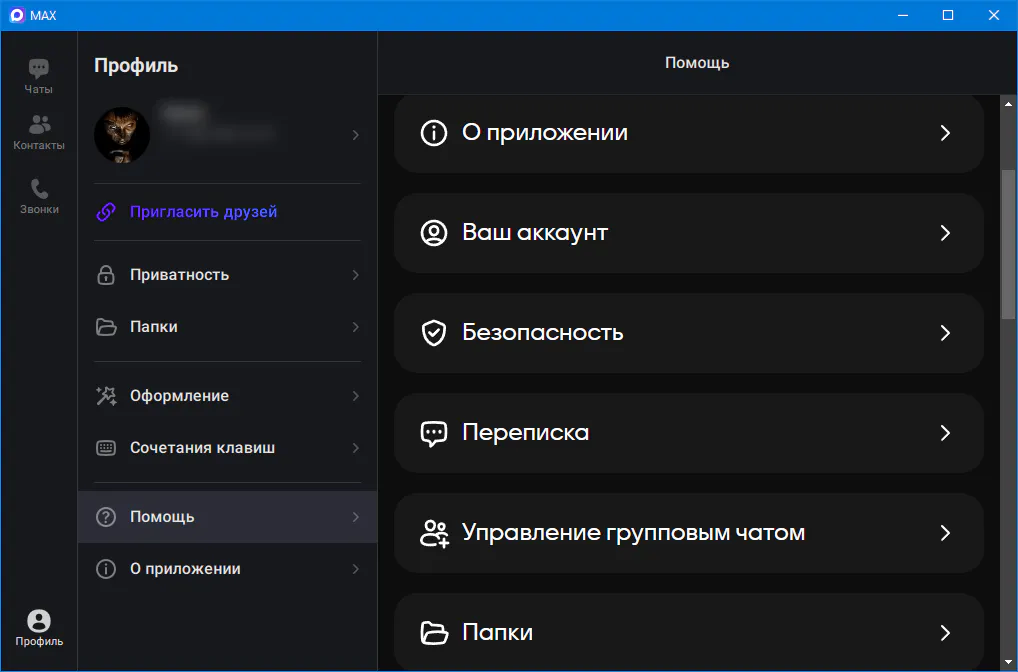The height and width of the screenshot is (672, 1018).
Task: Click the speech bubble Переписка icon
Action: coord(433,433)
